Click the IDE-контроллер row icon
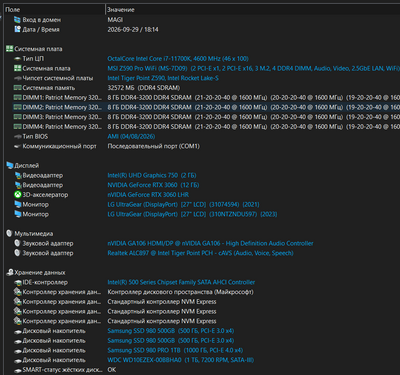400x375 pixels. point(18,282)
